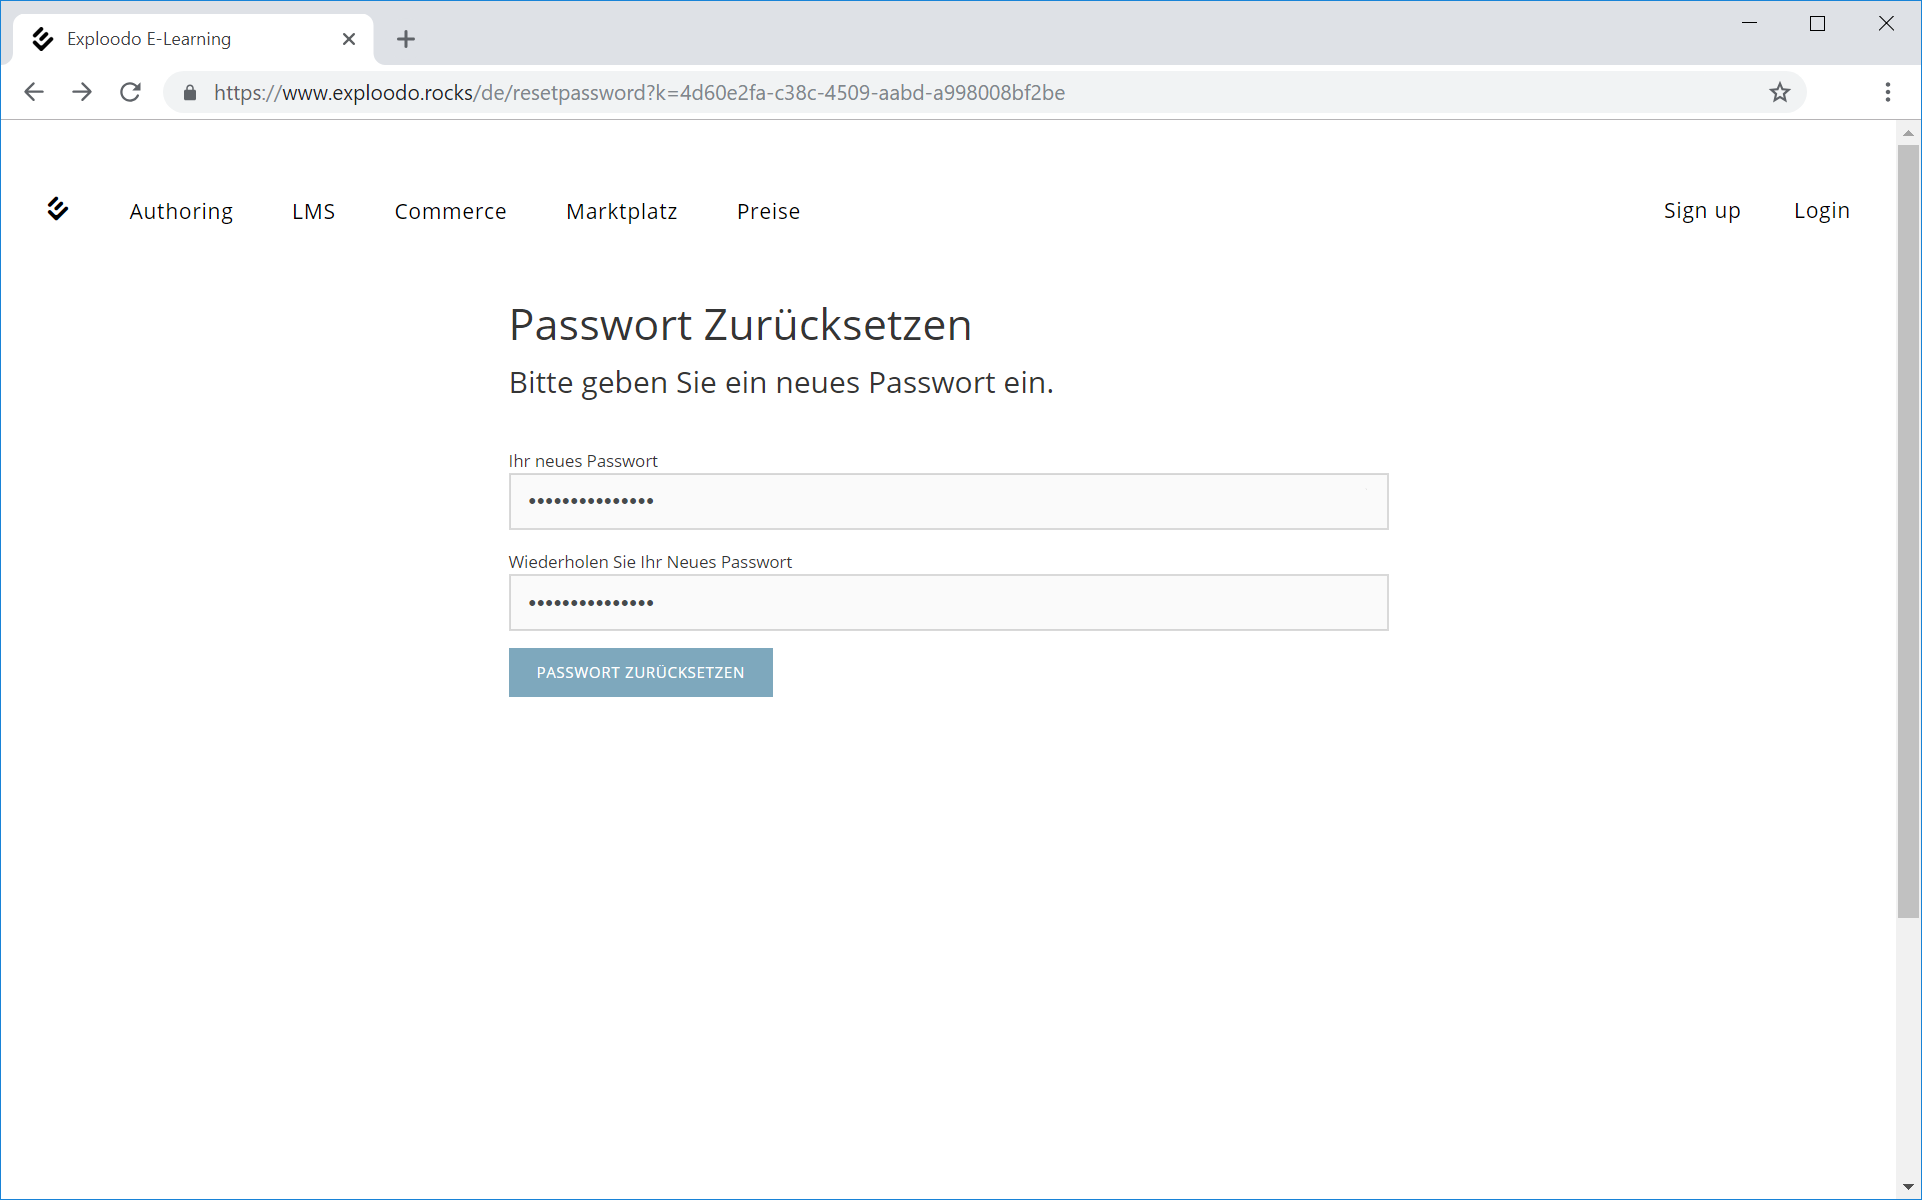Open the Authoring menu item
This screenshot has width=1922, height=1200.
[181, 211]
